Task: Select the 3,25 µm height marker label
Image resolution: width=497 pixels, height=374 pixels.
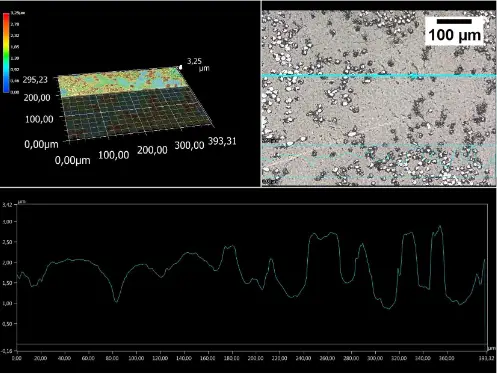Action: [198, 65]
